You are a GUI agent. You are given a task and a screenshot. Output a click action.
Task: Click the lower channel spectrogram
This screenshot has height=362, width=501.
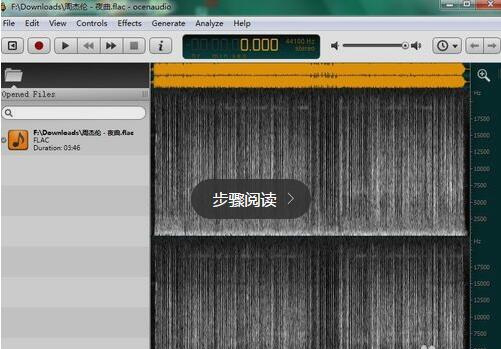tap(310, 293)
